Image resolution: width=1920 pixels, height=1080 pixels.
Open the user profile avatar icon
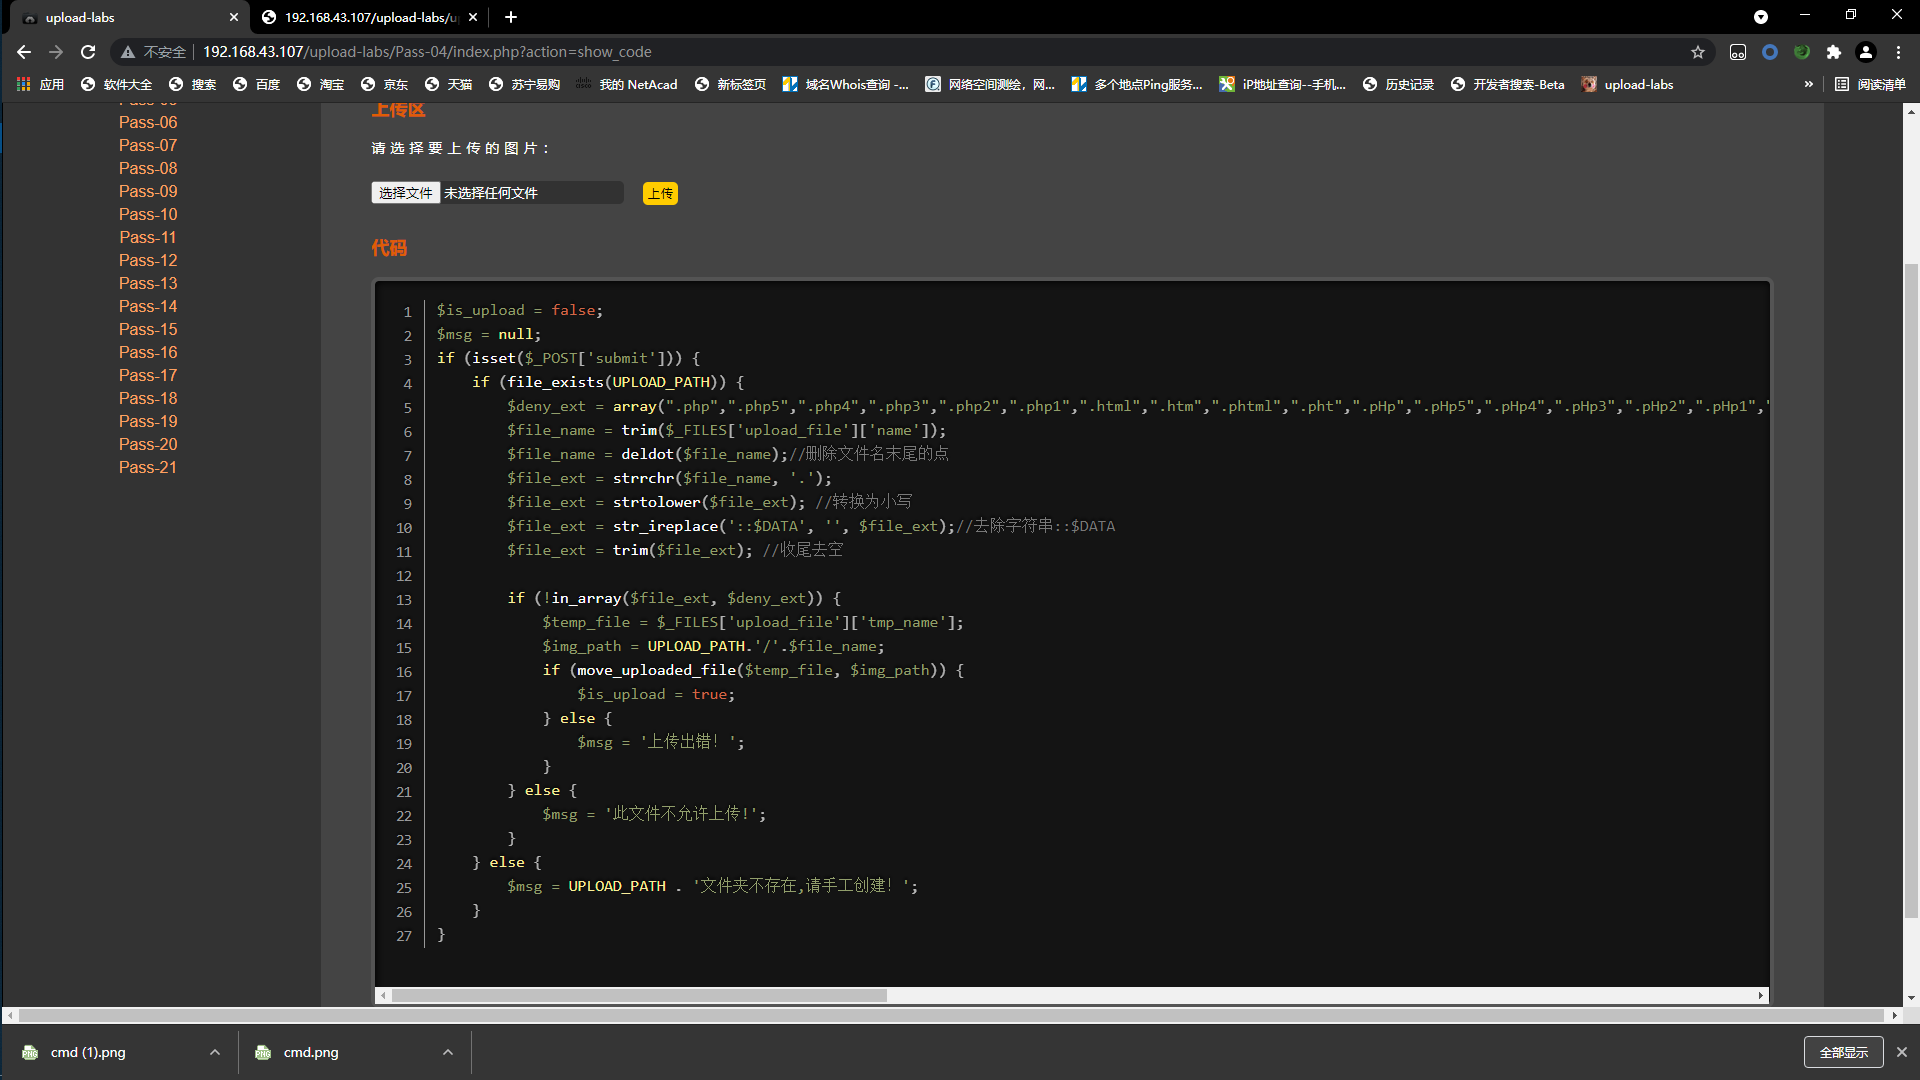coord(1866,52)
